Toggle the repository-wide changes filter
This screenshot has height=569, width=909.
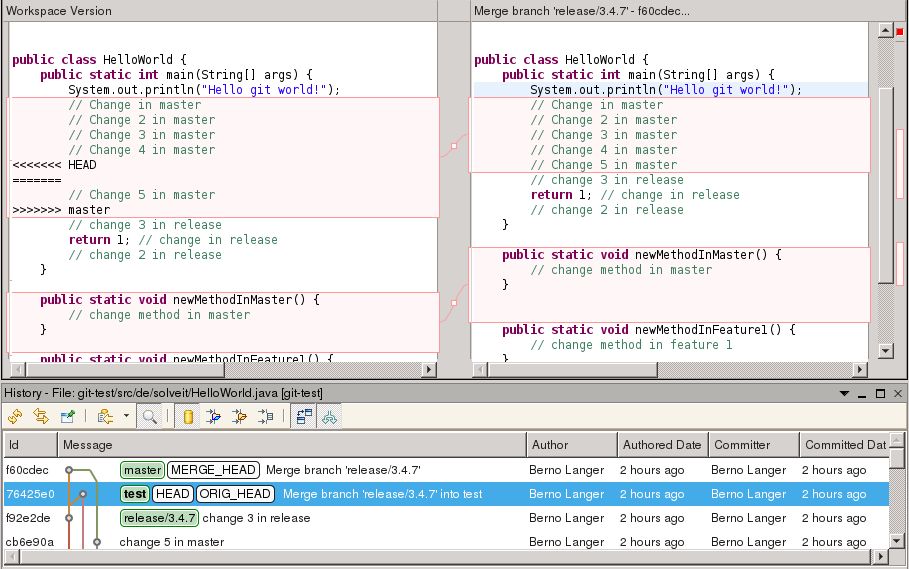[188, 417]
